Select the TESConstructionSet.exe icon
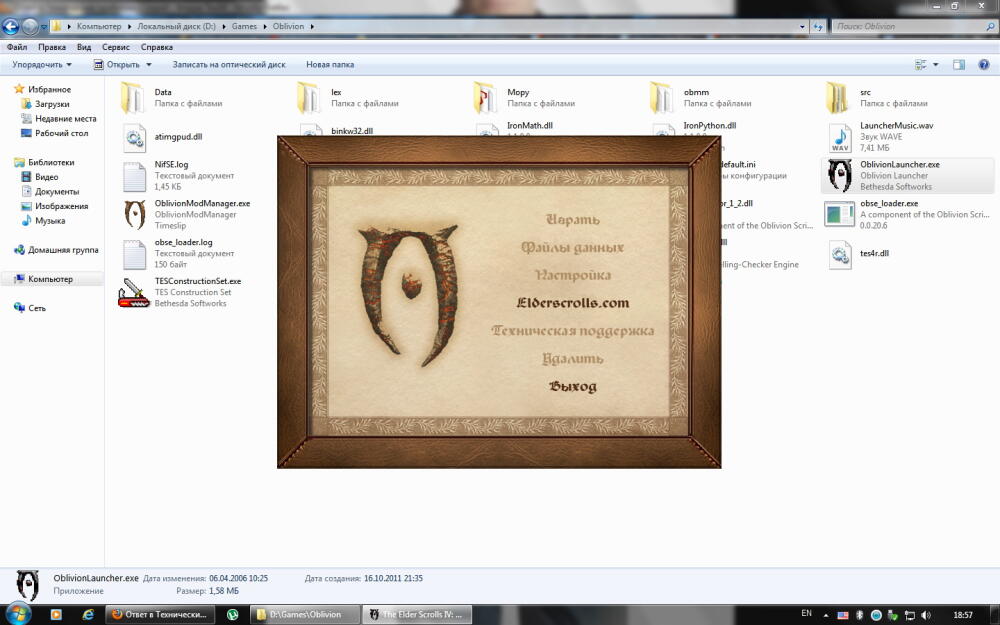This screenshot has height=625, width=1000. pyautogui.click(x=134, y=293)
